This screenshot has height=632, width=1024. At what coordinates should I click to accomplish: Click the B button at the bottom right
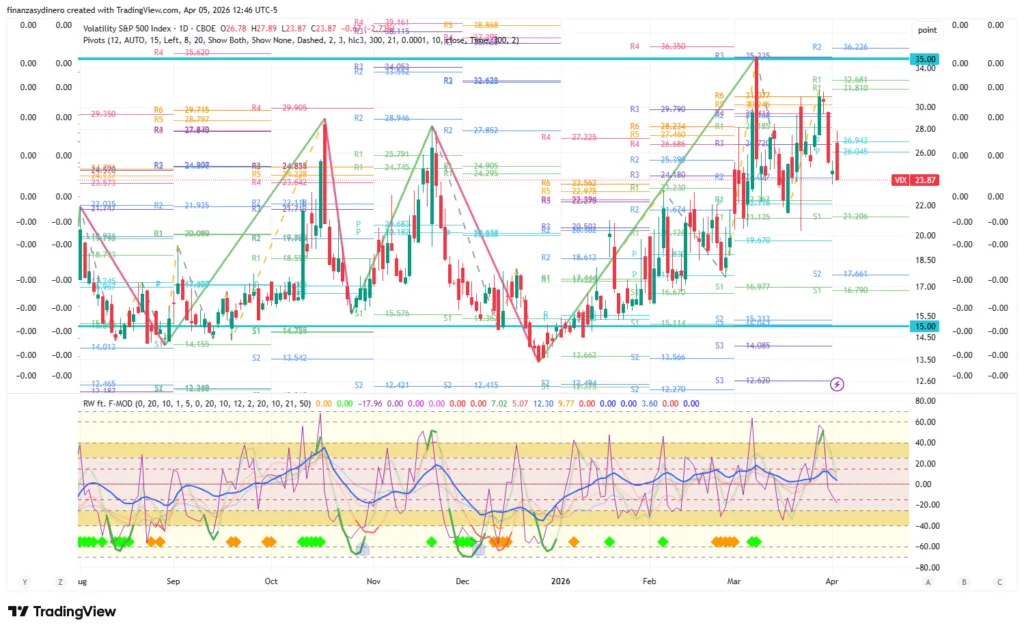964,581
